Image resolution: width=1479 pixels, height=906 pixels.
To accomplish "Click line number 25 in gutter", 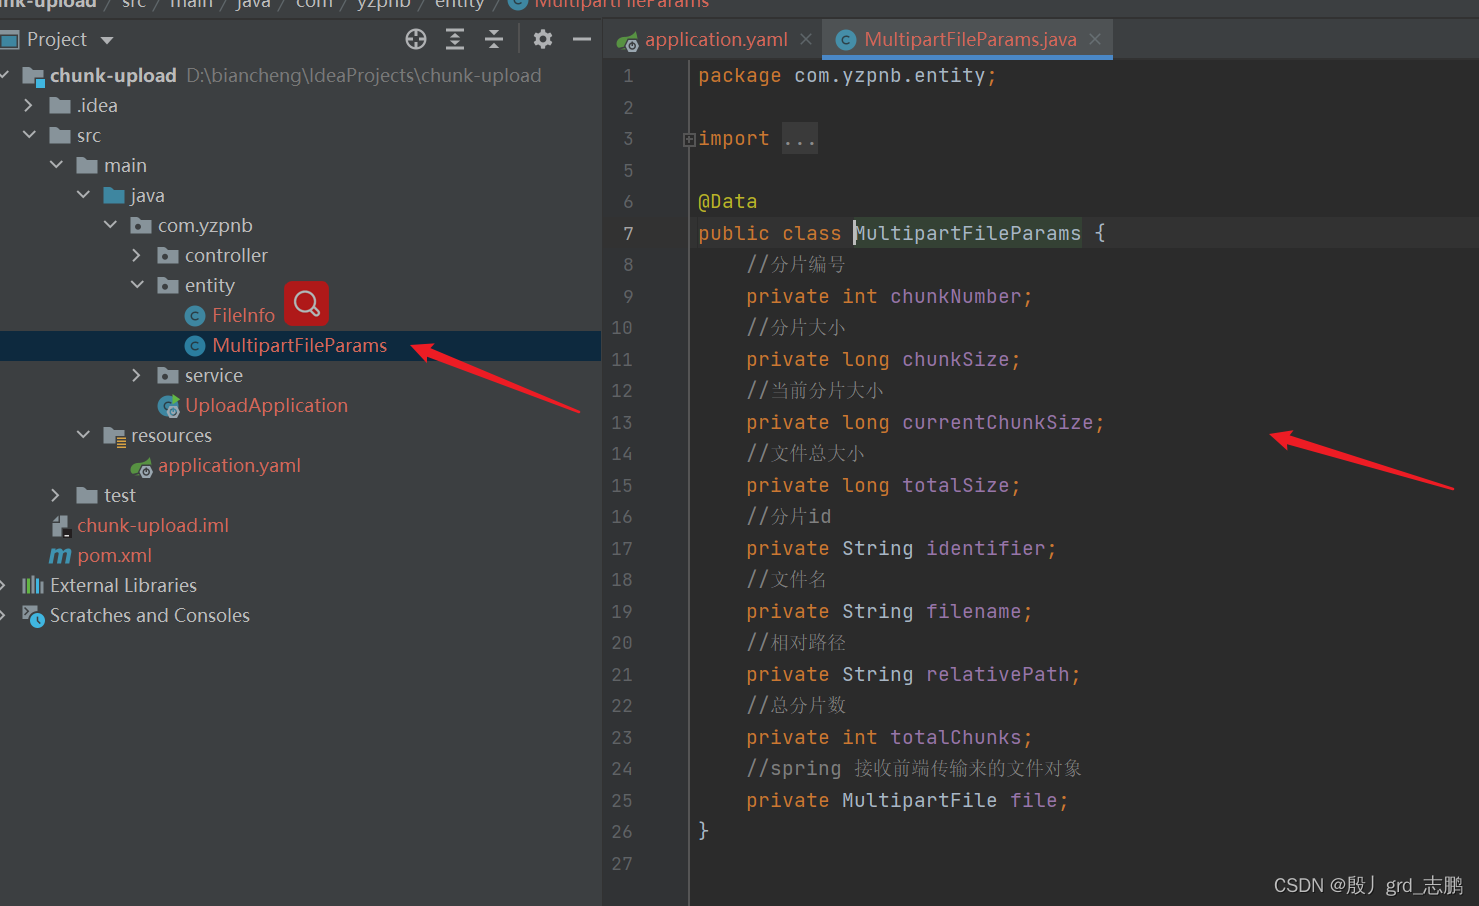I will pos(622,800).
